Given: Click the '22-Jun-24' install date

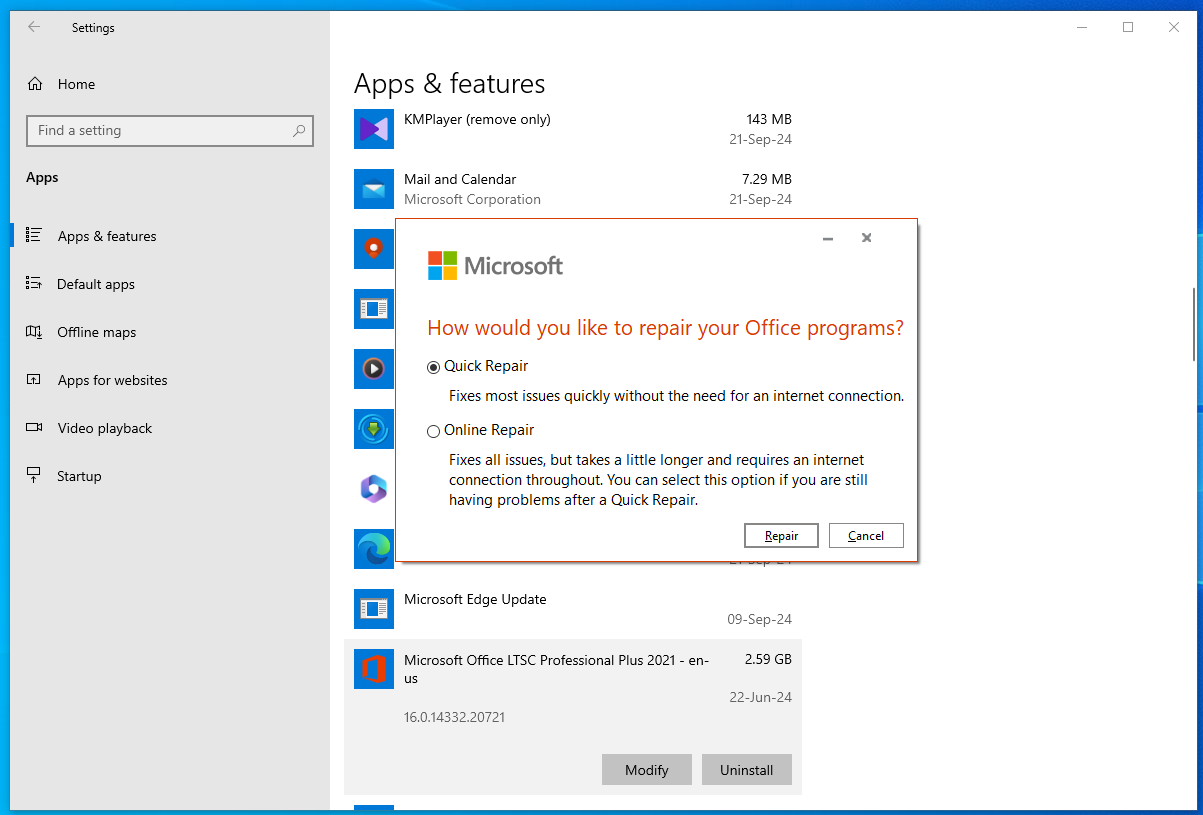Looking at the screenshot, I should (761, 697).
